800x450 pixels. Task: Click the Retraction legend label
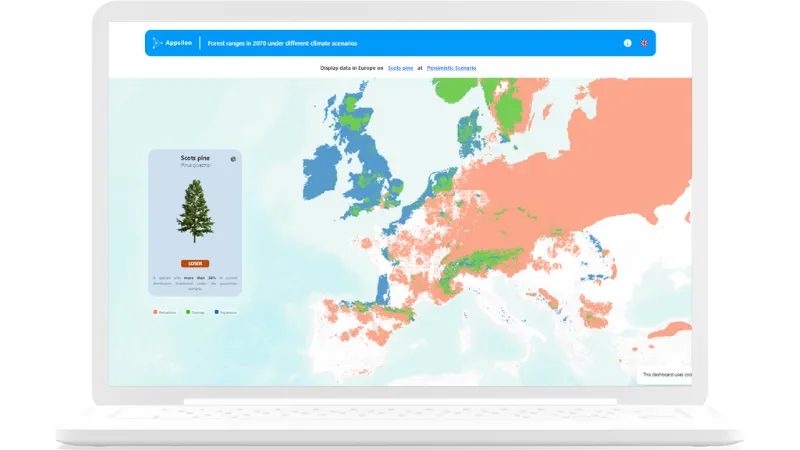167,312
